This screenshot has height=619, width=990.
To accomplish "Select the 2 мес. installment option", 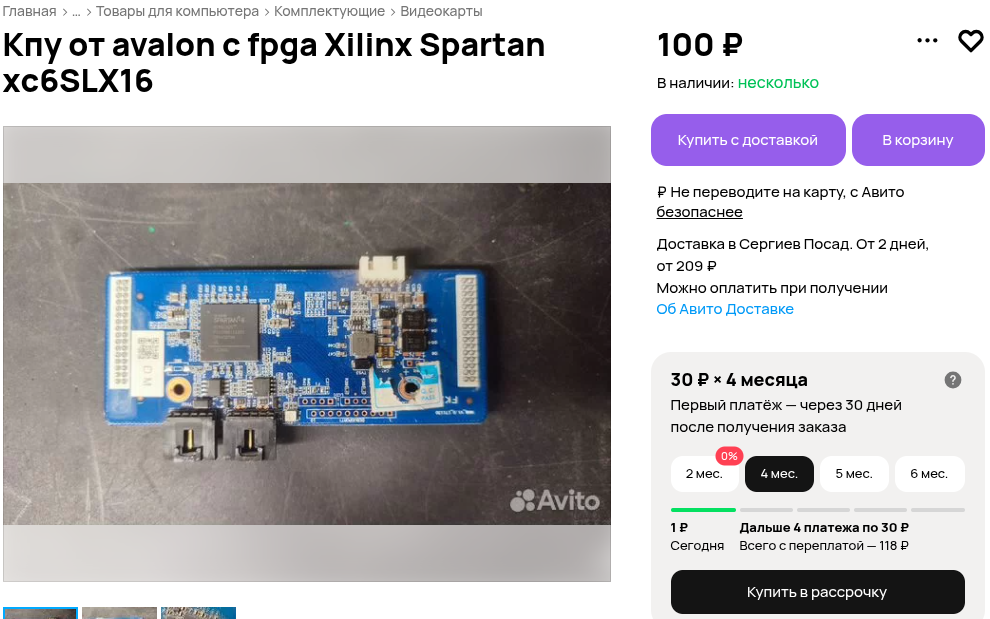I will pyautogui.click(x=704, y=474).
